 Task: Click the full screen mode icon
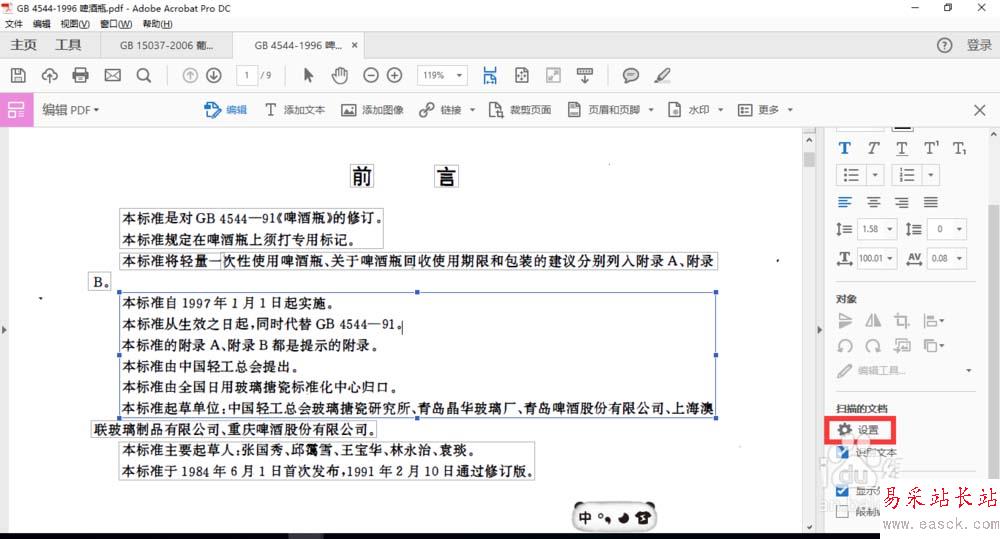pos(553,75)
